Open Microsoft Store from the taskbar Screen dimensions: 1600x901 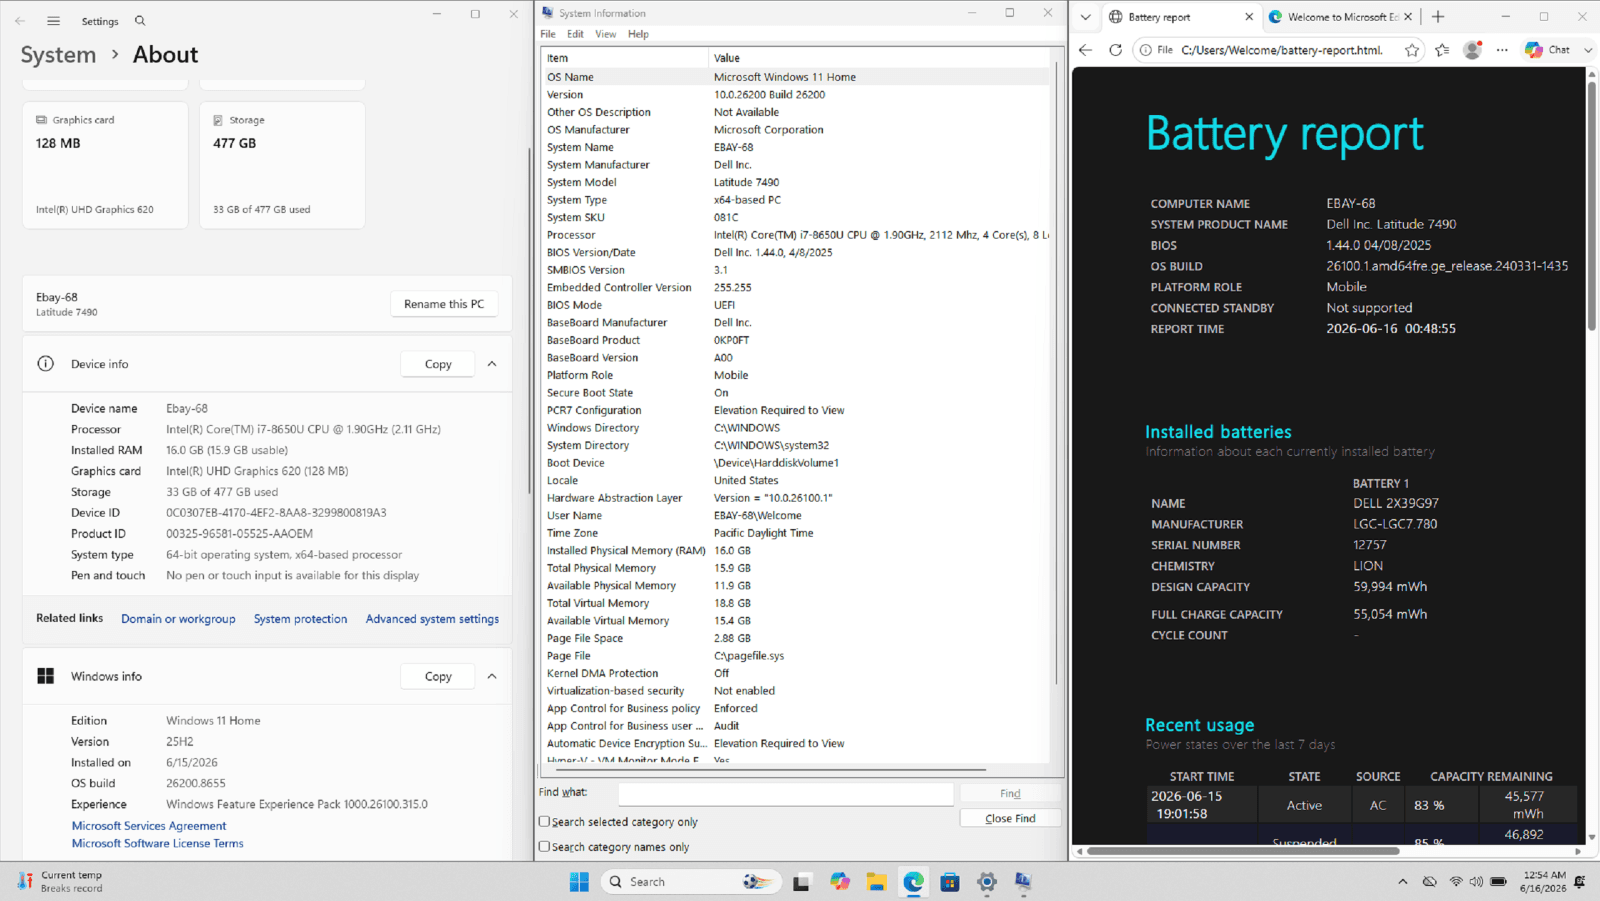coord(950,882)
